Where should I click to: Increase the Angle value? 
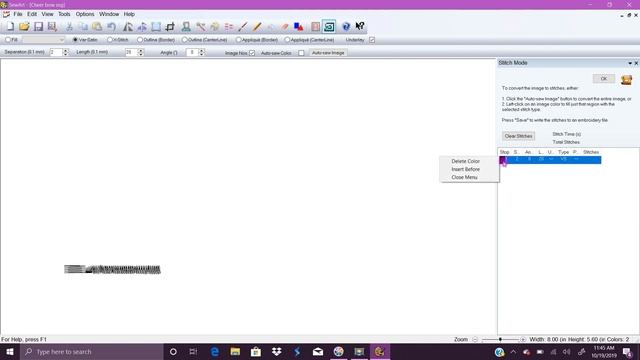tap(201, 51)
